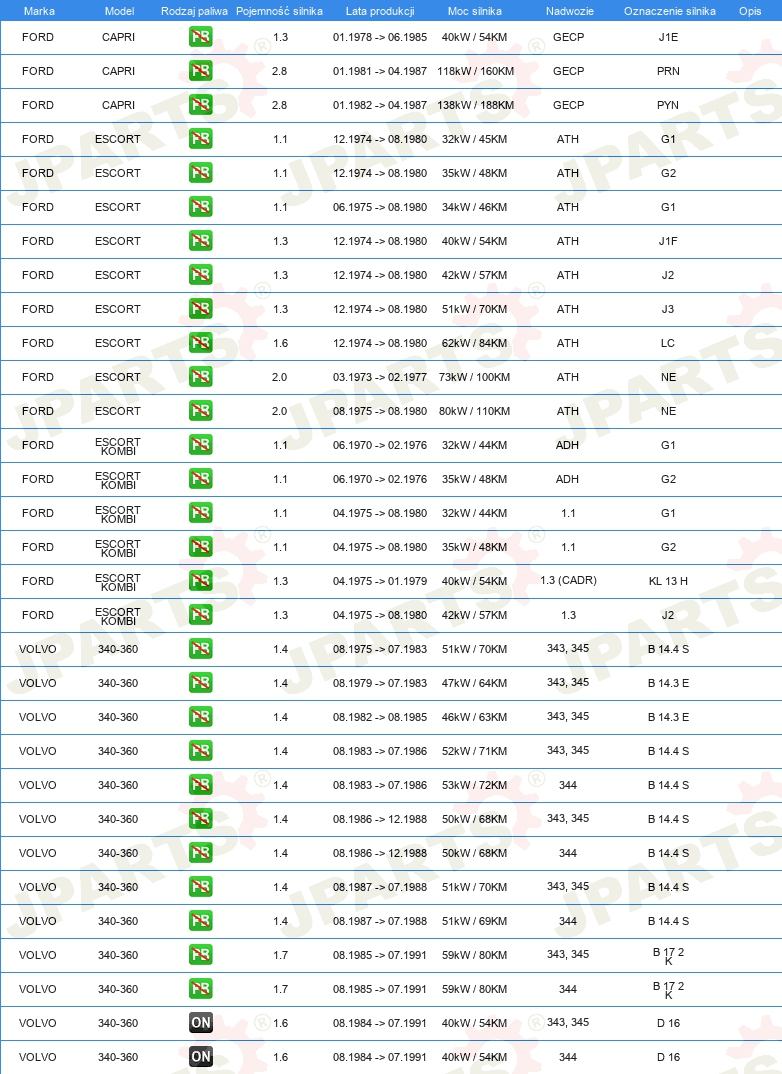Select petrol icon in Escort 34kW / 46KM row
This screenshot has width=782, height=1074.
pyautogui.click(x=201, y=207)
